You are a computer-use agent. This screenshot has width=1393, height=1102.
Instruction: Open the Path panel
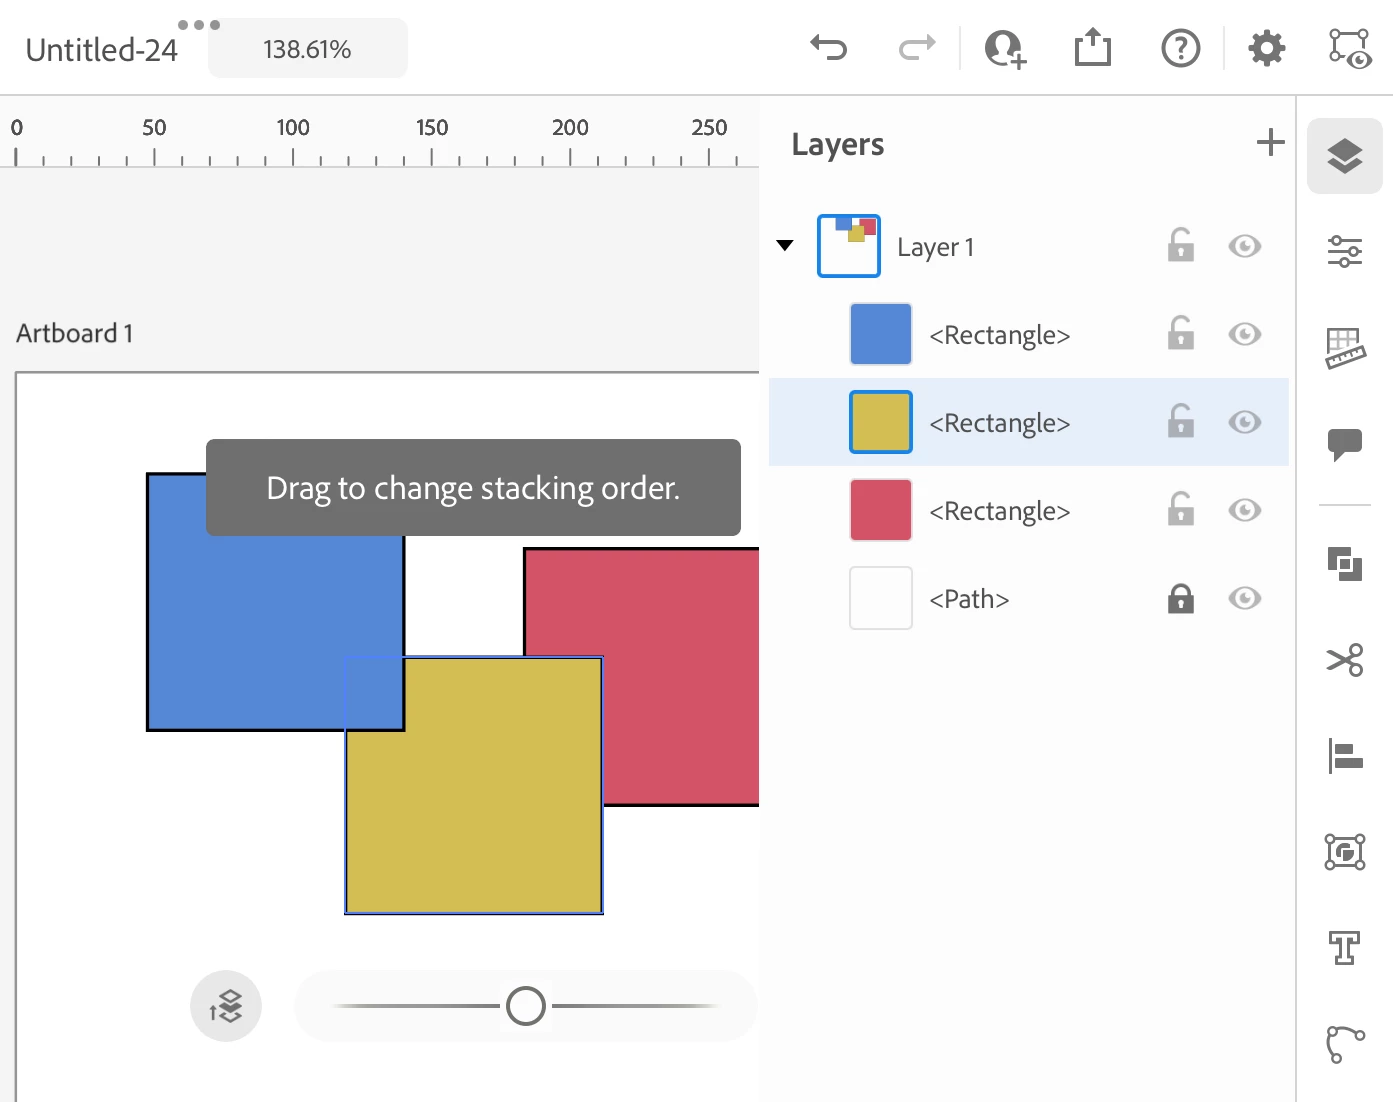[1345, 1044]
